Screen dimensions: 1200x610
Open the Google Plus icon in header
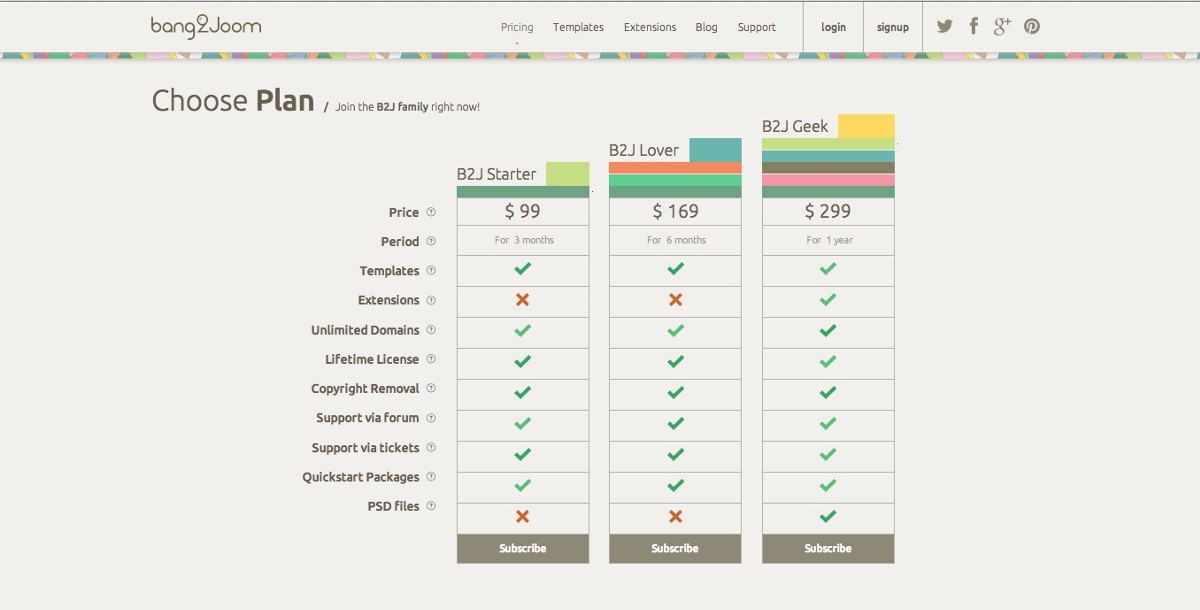(x=1002, y=26)
